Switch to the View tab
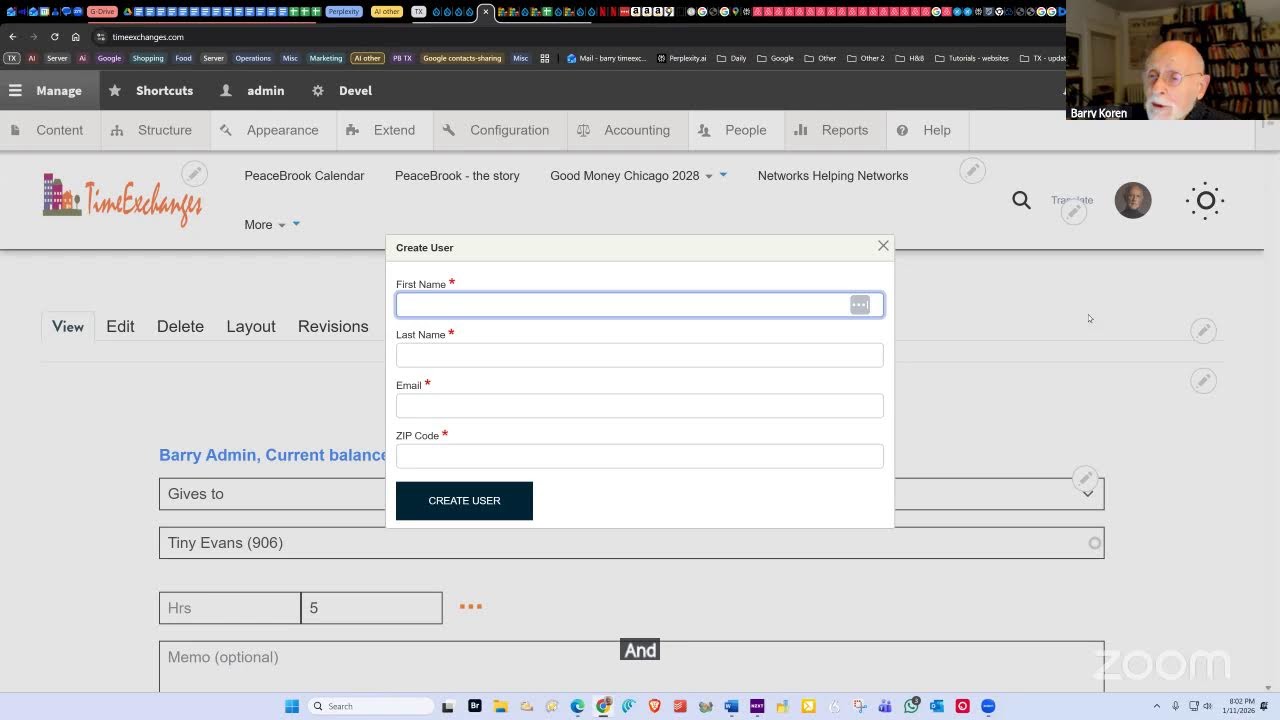Viewport: 1280px width, 720px height. 68,326
